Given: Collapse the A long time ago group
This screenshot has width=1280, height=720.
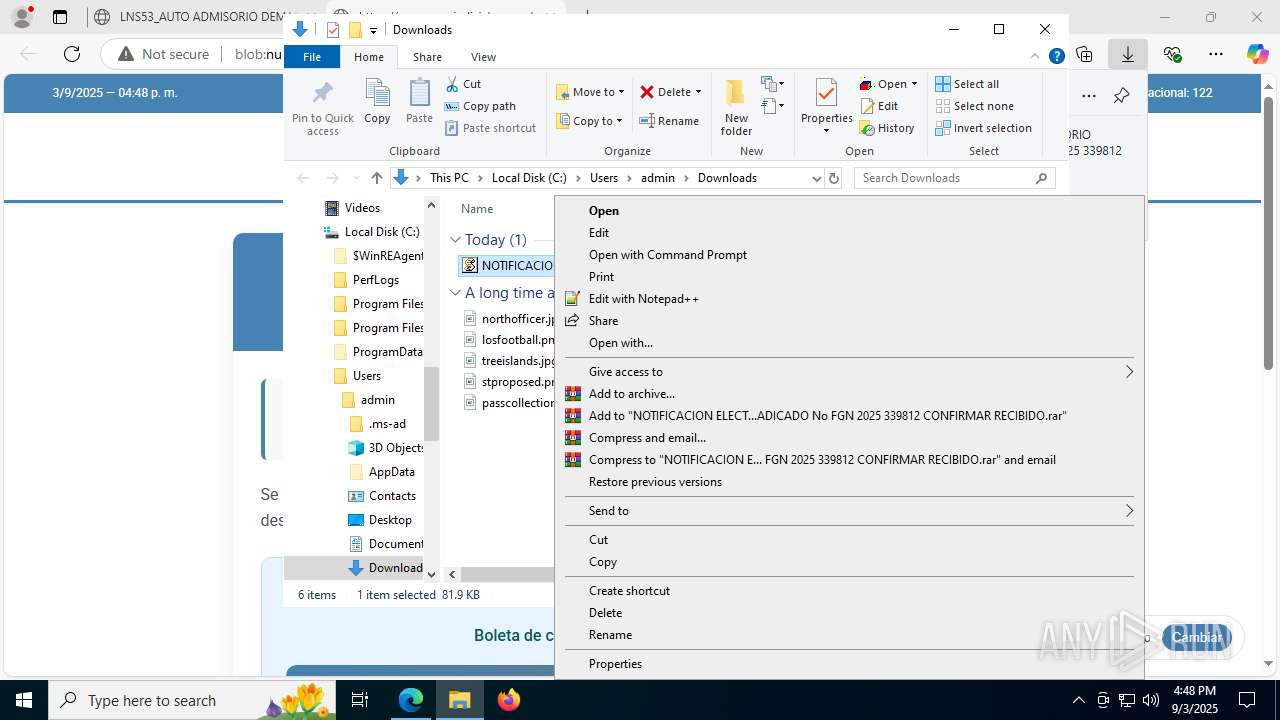Looking at the screenshot, I should 455,293.
